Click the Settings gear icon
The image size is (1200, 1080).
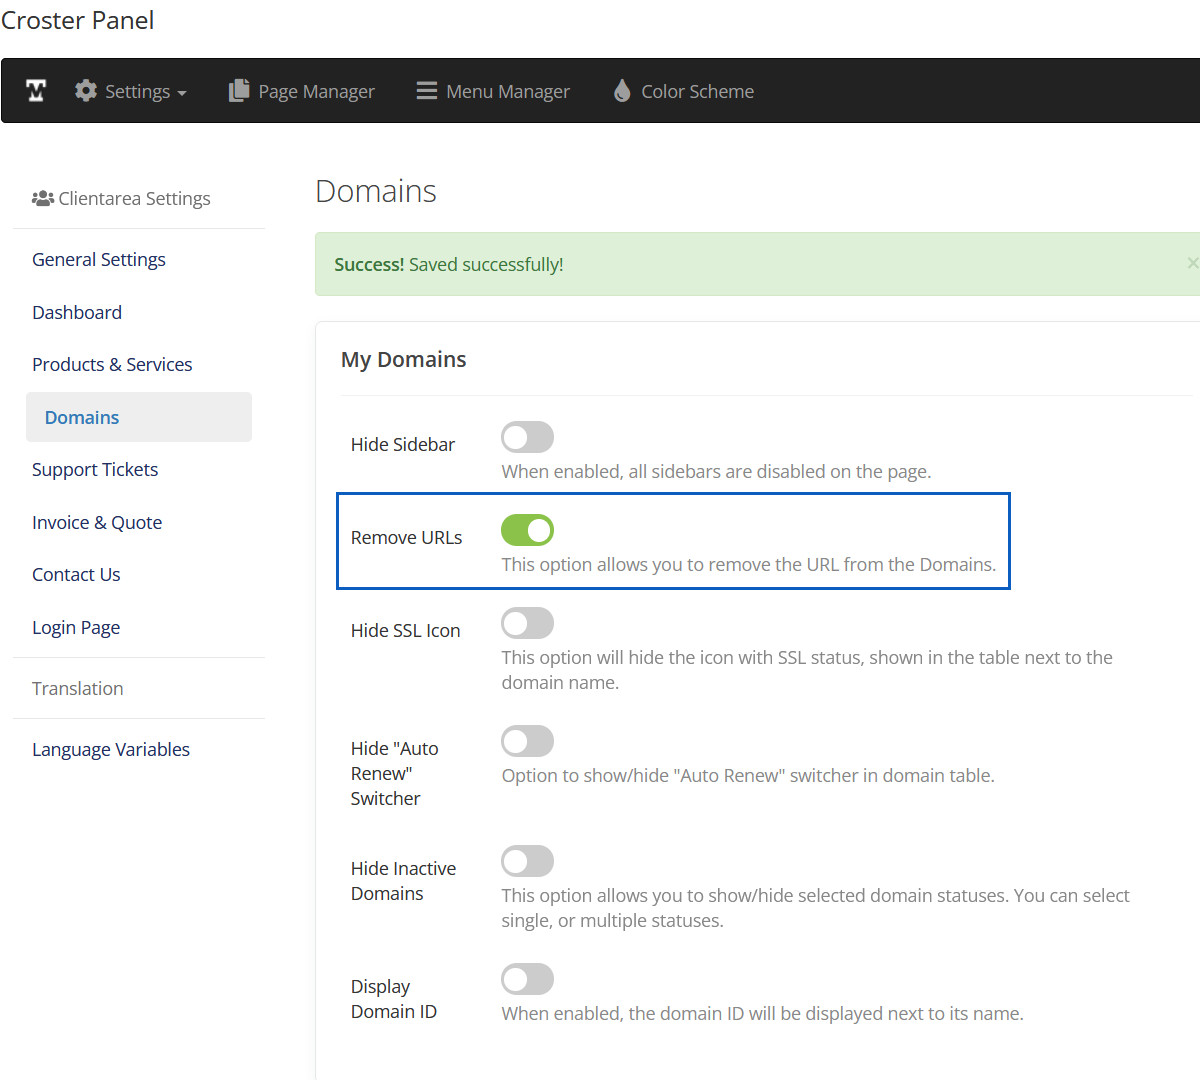click(86, 91)
